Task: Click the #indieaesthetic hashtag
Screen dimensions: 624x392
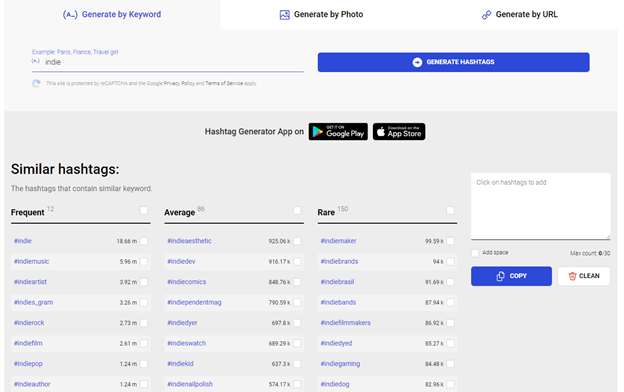Action: [x=189, y=241]
